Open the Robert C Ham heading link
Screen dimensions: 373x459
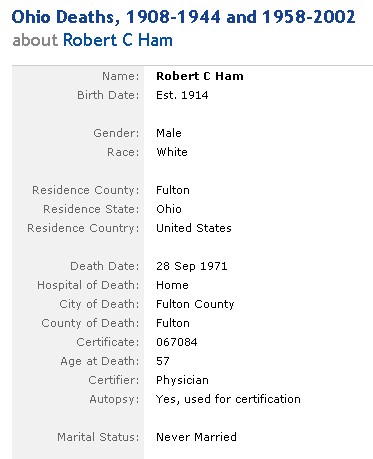(x=118, y=40)
